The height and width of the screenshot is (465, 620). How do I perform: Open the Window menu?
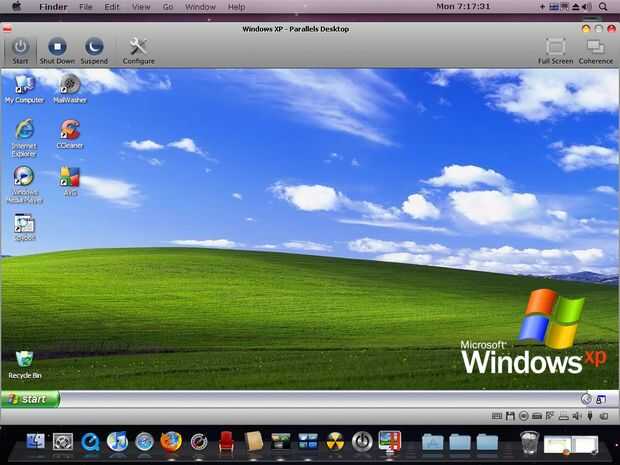[x=200, y=7]
